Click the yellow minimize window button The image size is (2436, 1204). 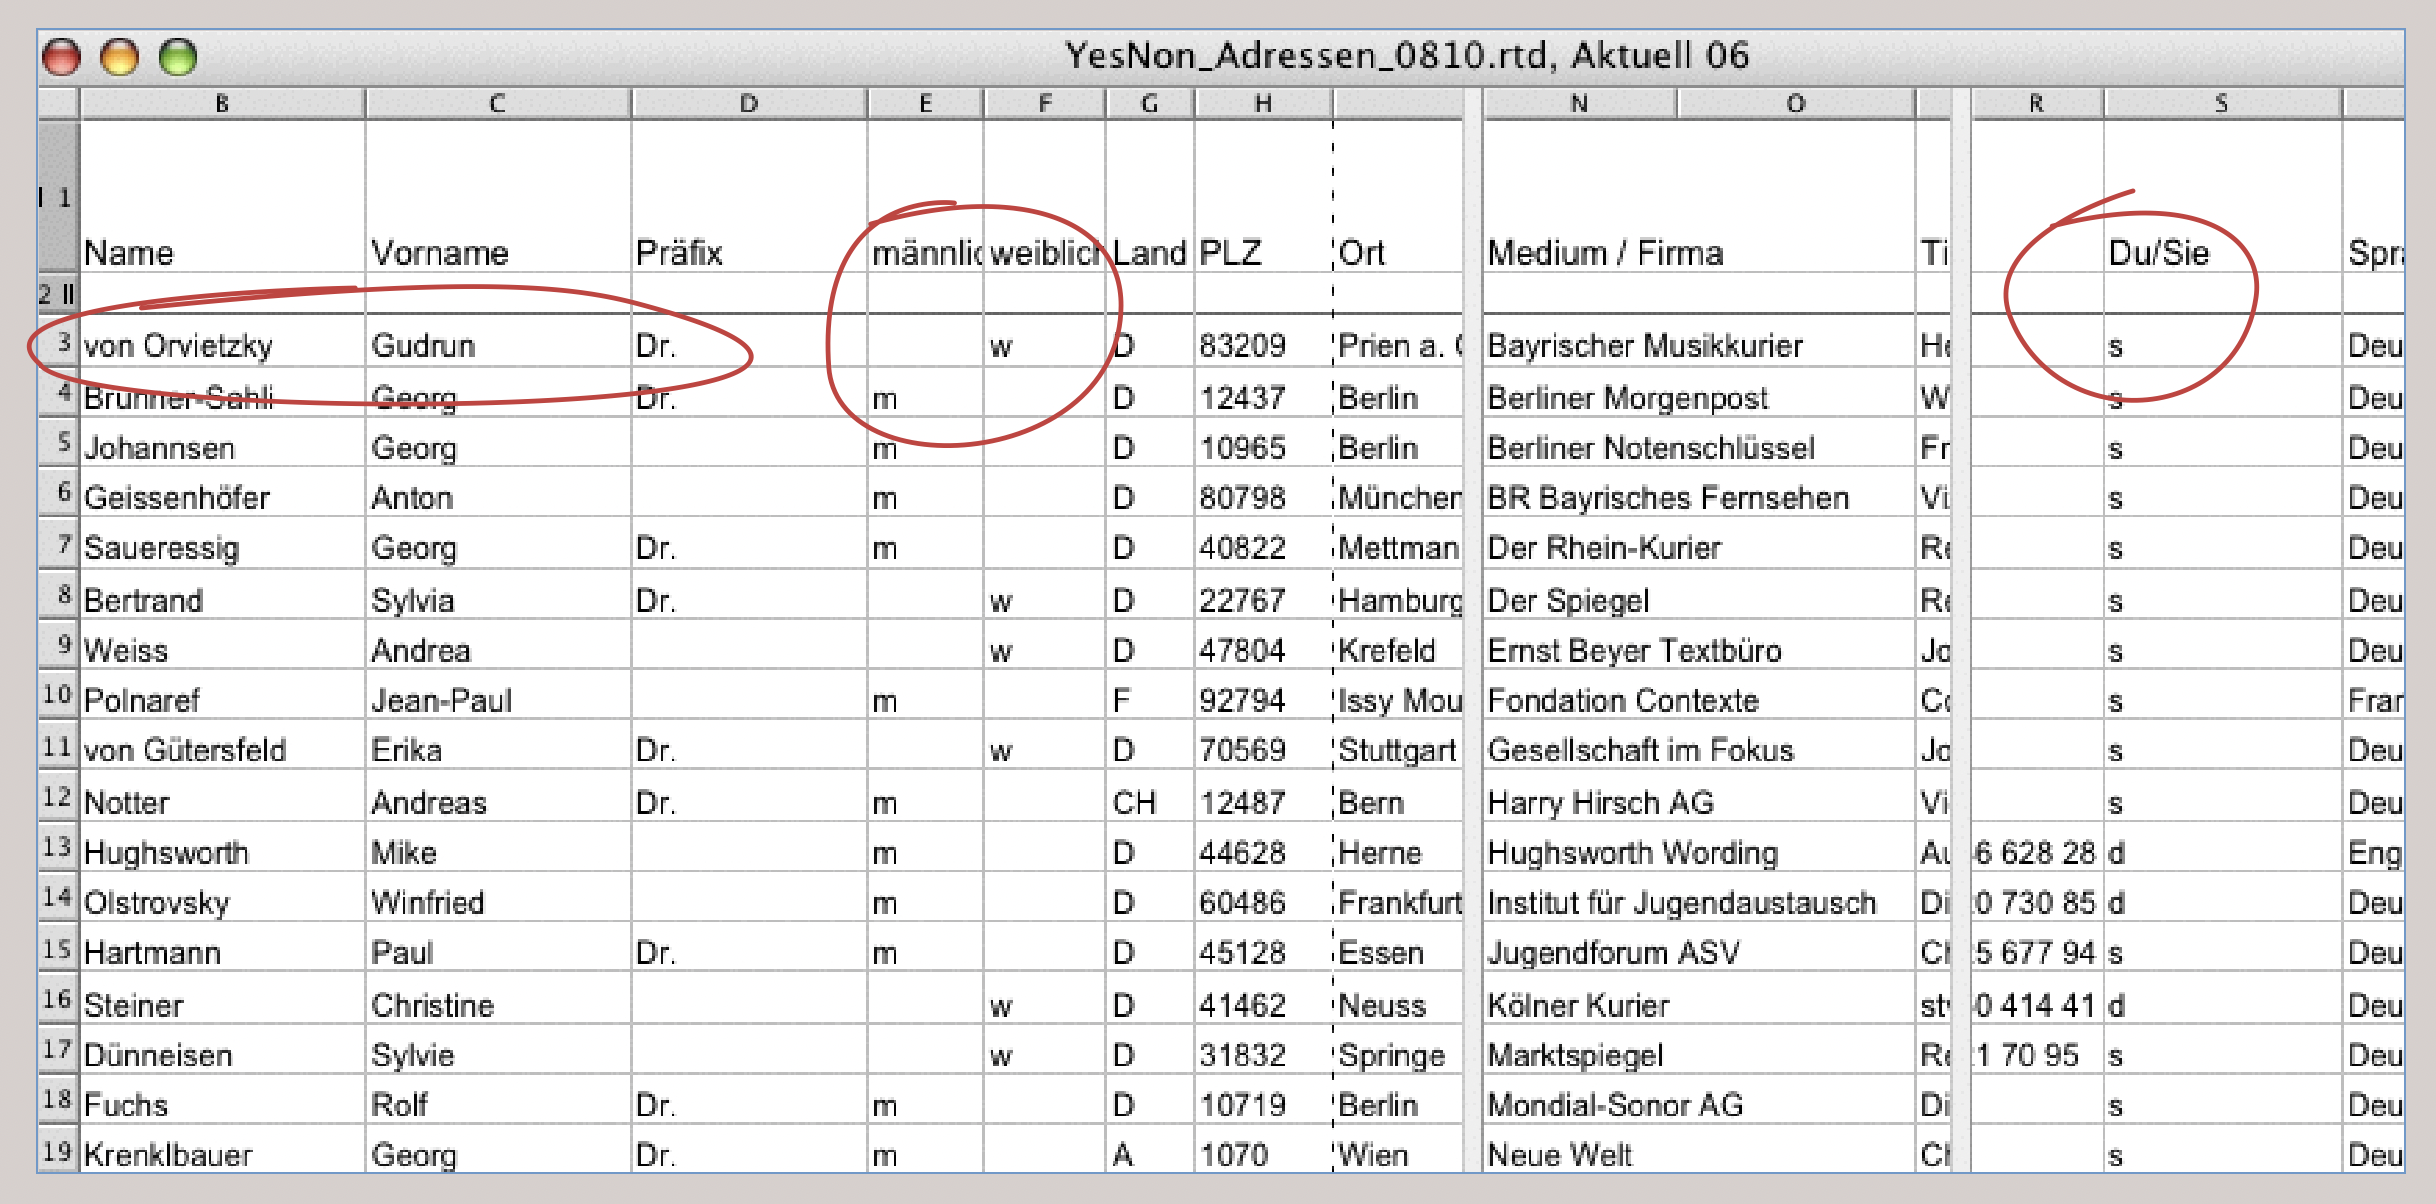(x=120, y=57)
